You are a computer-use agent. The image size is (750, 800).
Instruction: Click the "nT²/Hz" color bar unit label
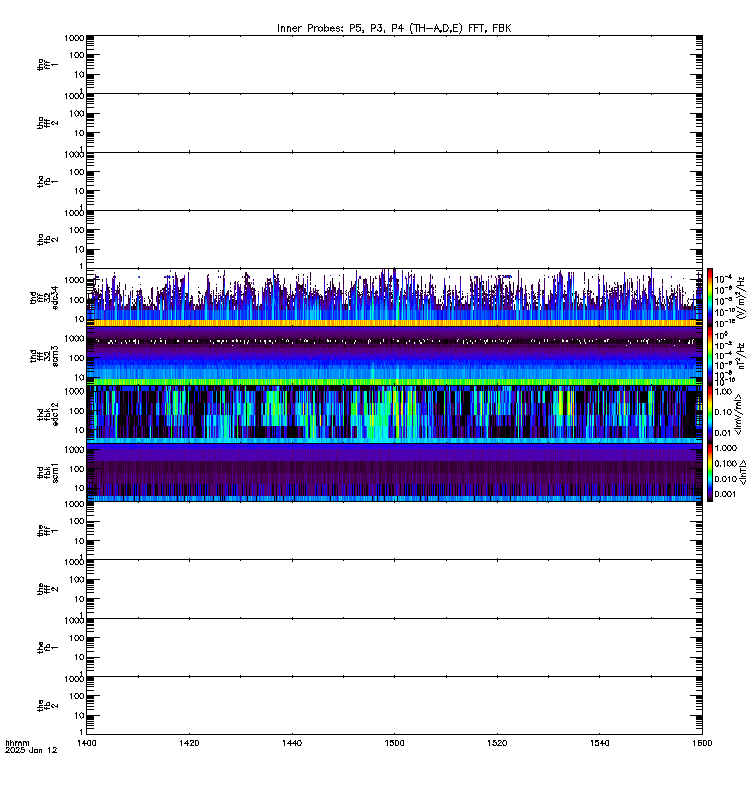[x=741, y=356]
